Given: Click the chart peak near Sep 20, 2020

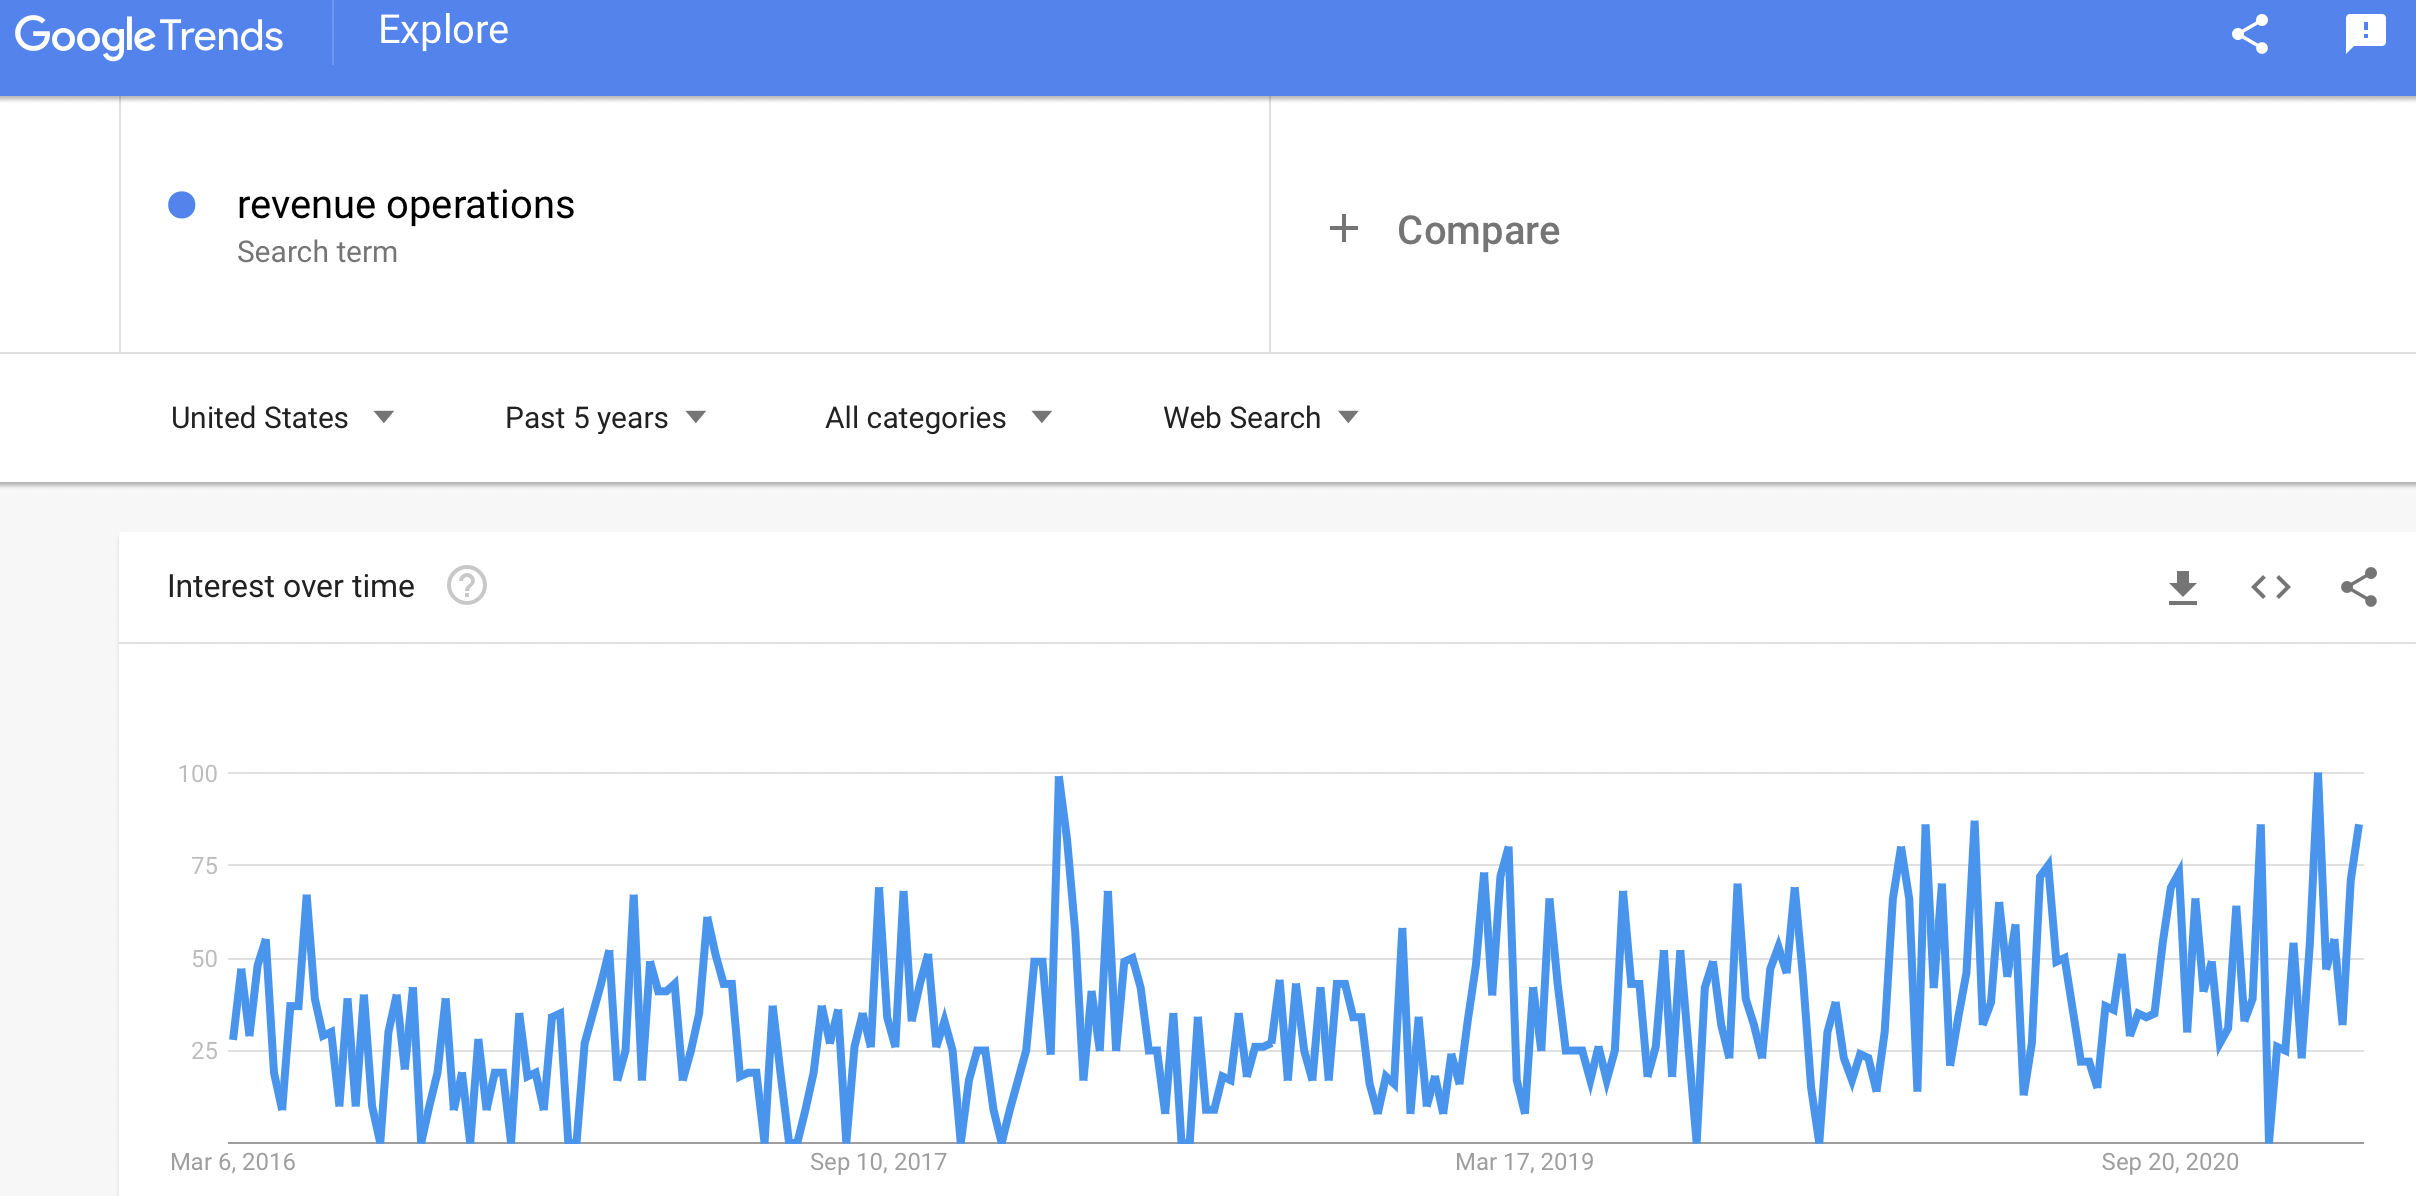Looking at the screenshot, I should [2317, 775].
